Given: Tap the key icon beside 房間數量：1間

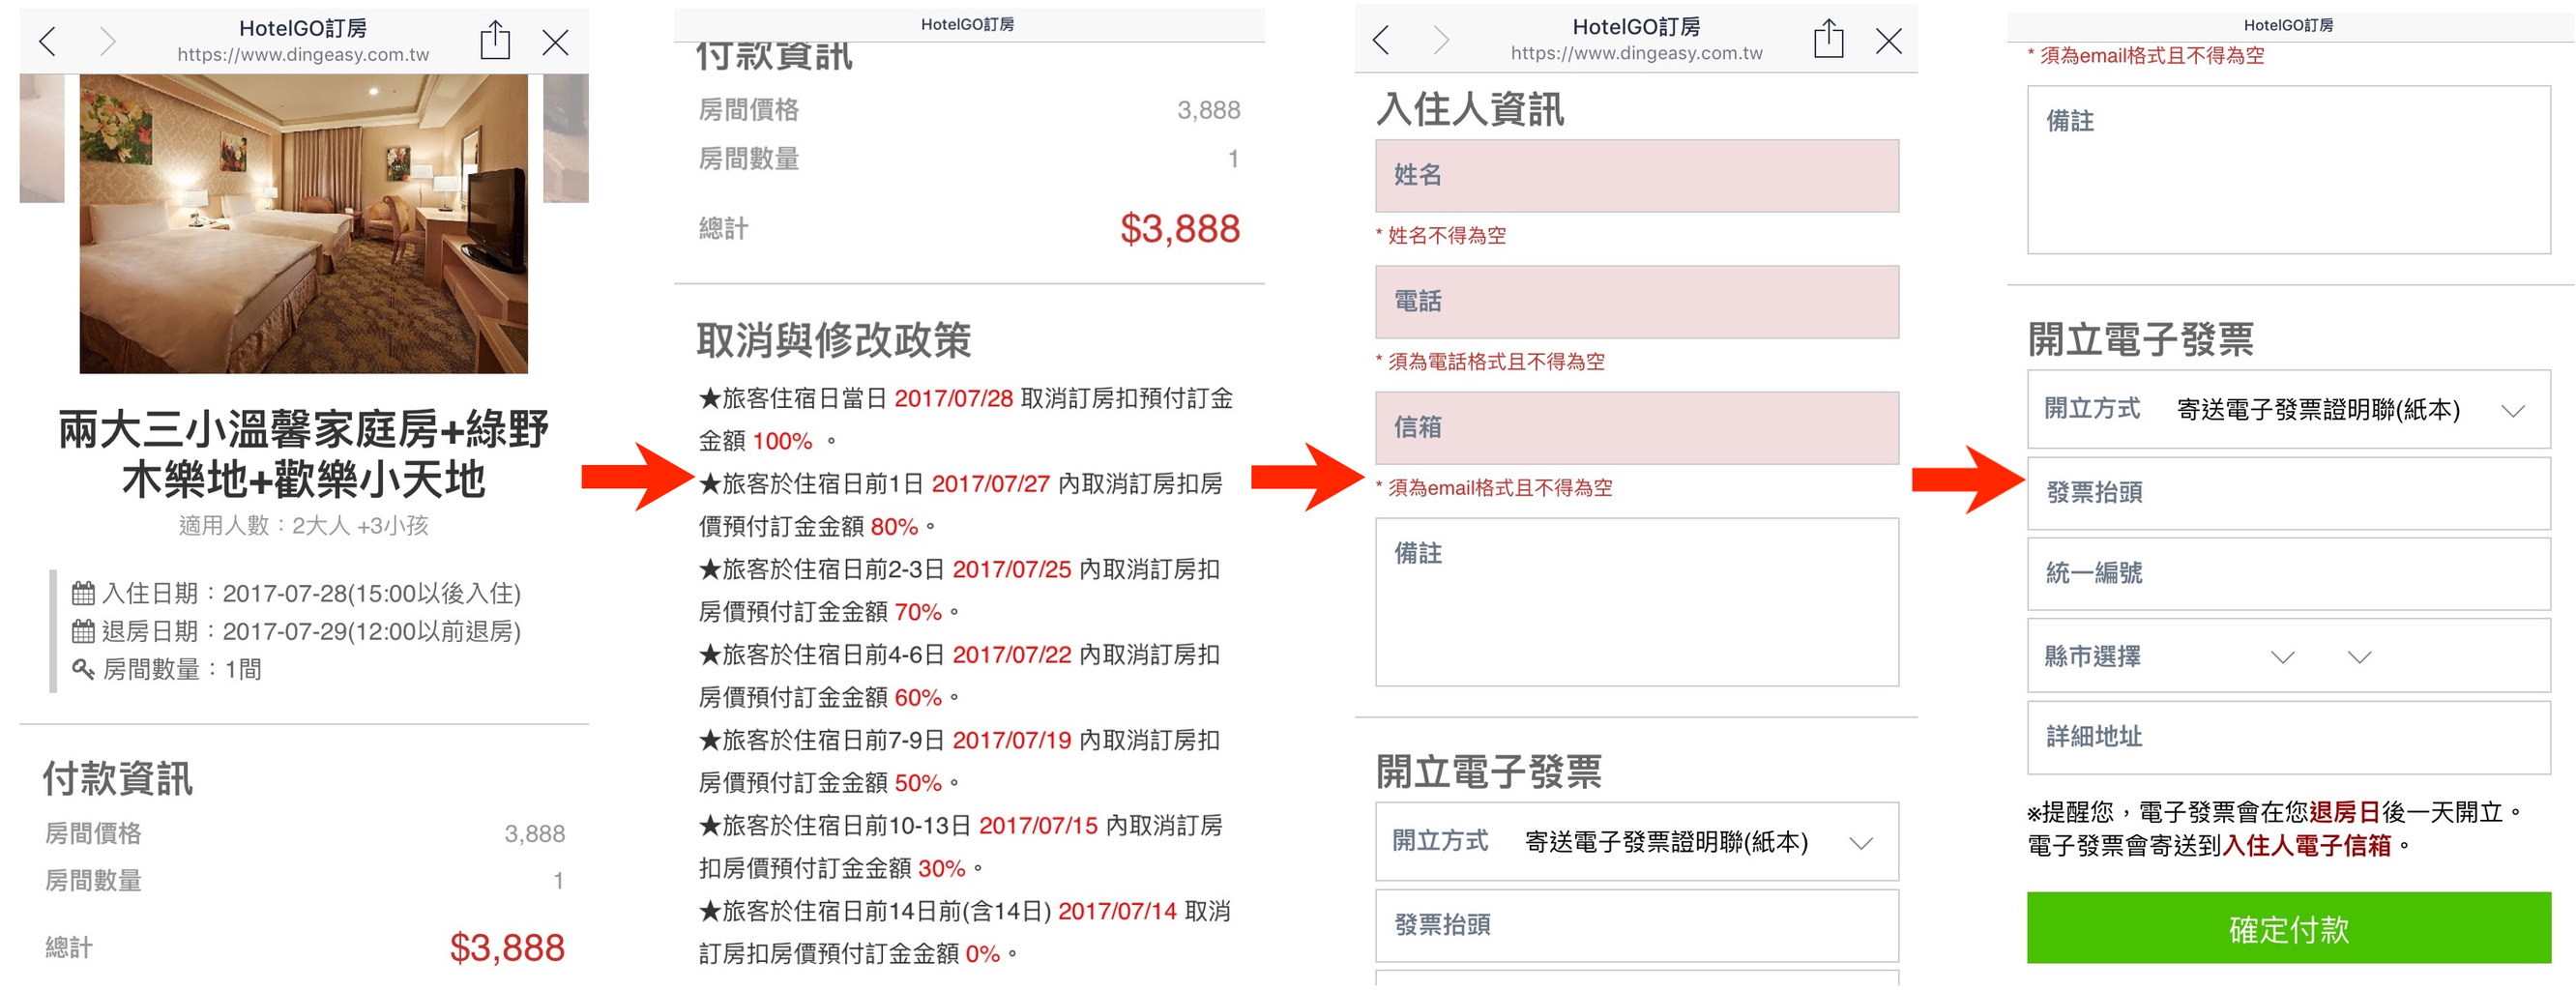Looking at the screenshot, I should point(83,669).
